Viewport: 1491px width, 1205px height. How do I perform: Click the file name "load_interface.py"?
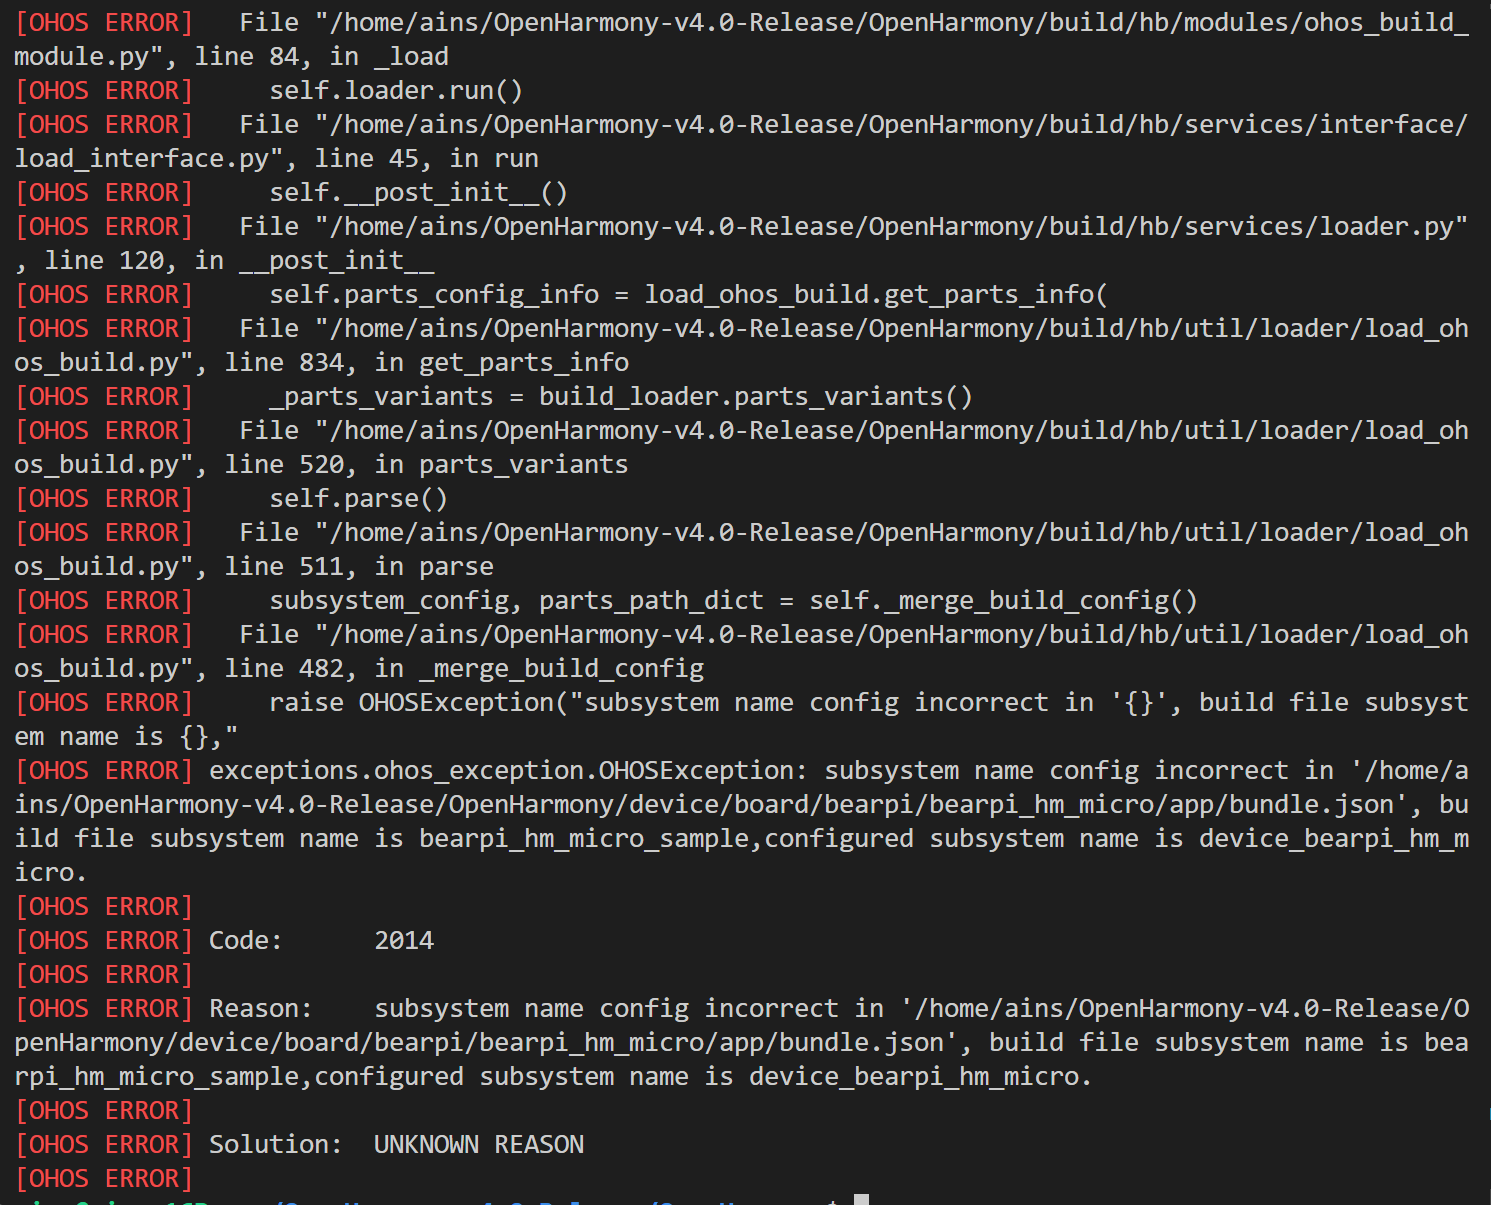pyautogui.click(x=142, y=159)
